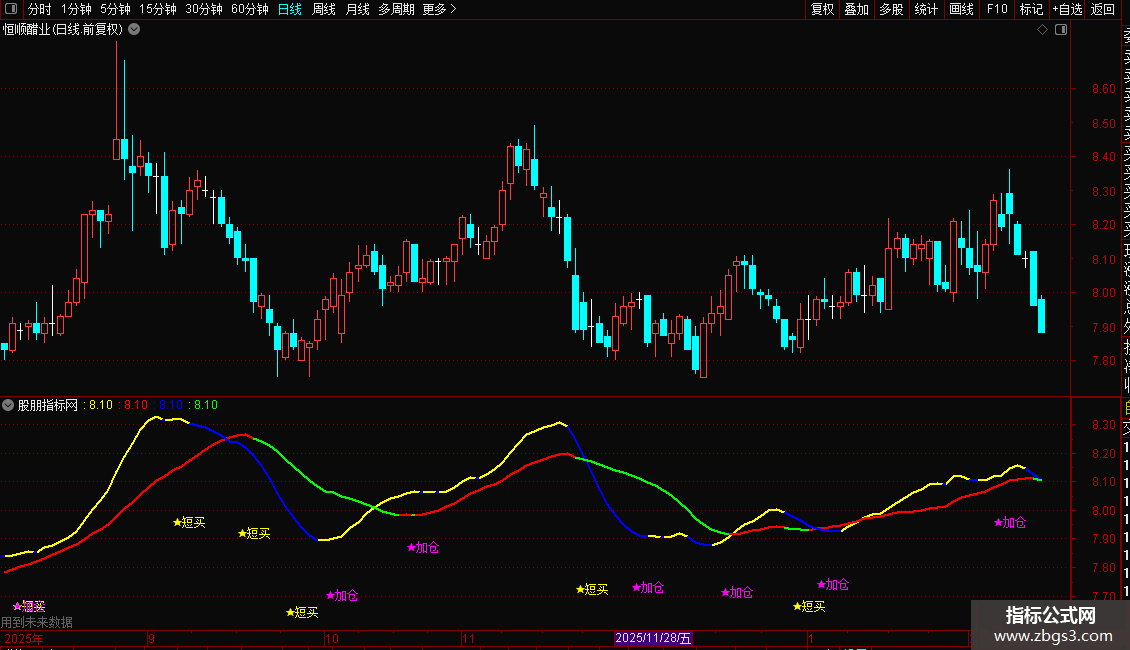Open the 画线 drawing tools
The height and width of the screenshot is (650, 1130).
(961, 9)
